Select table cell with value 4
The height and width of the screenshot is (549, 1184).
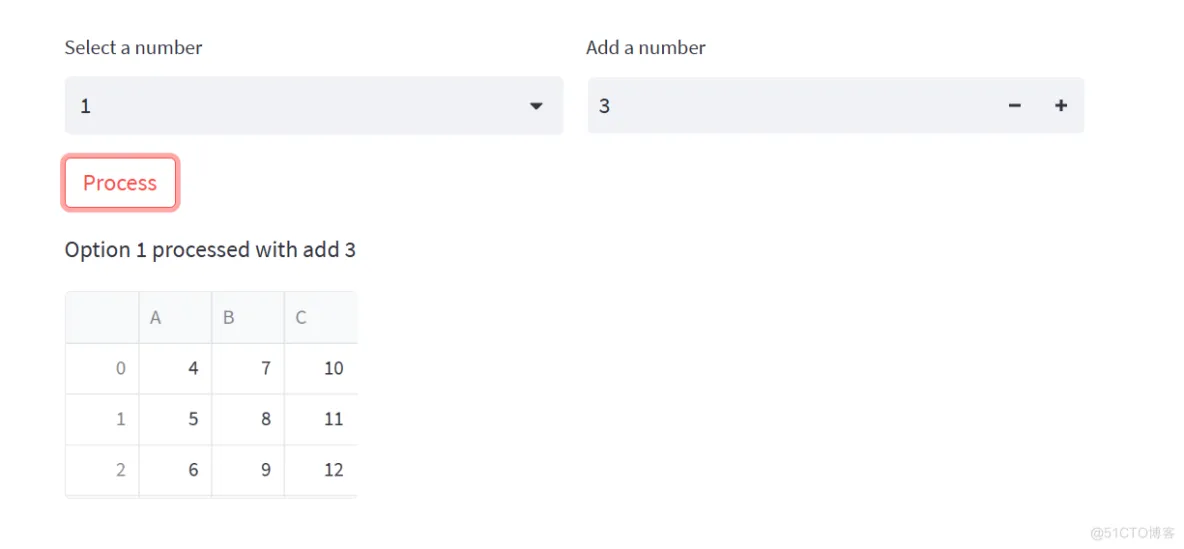click(175, 369)
